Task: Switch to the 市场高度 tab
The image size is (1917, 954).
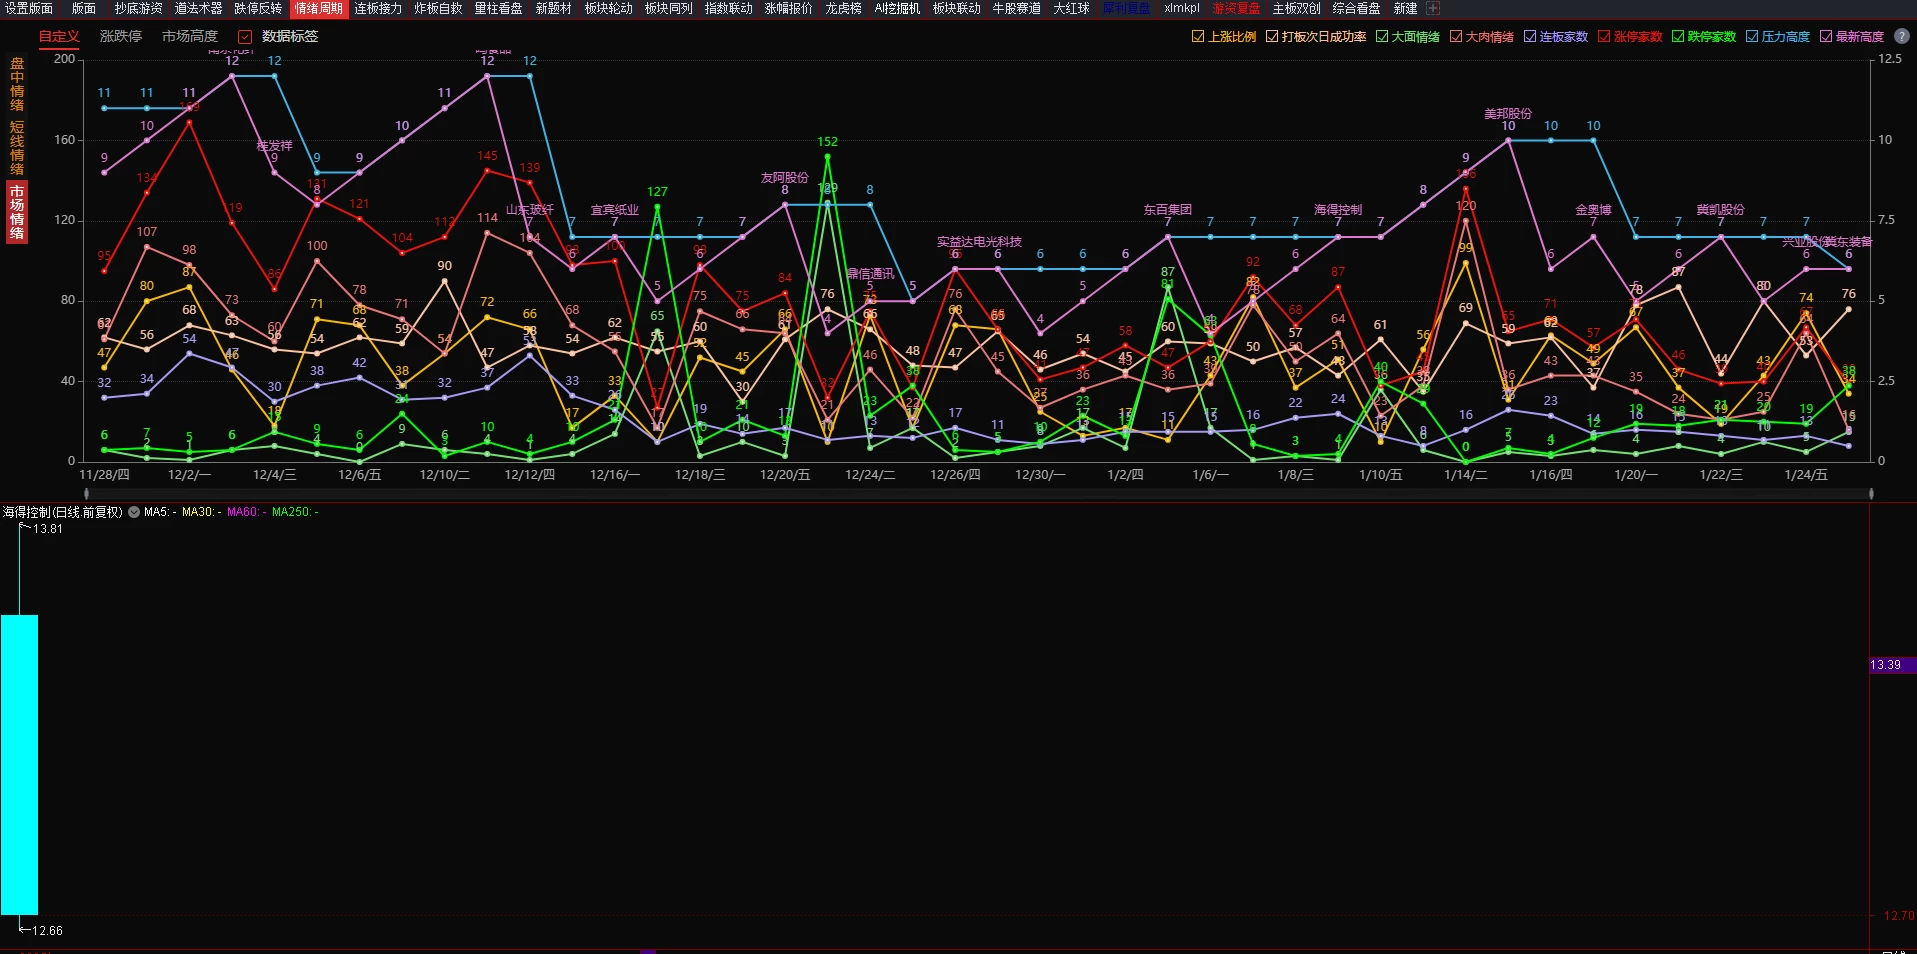Action: pyautogui.click(x=190, y=36)
